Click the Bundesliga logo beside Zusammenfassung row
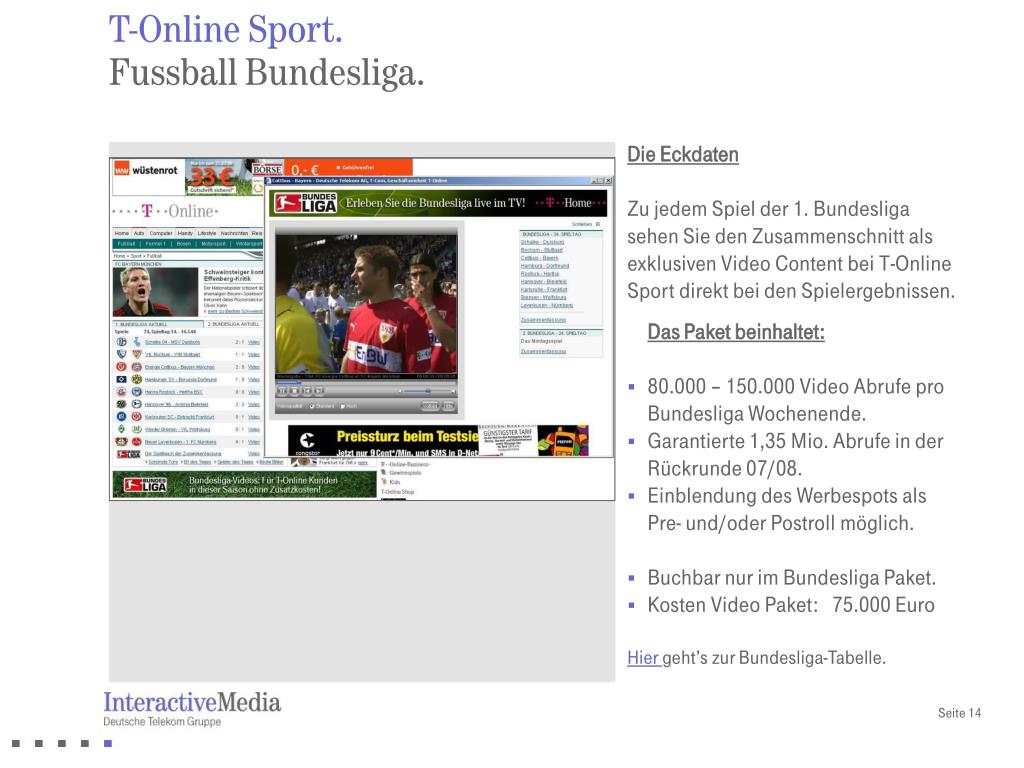 coord(129,454)
